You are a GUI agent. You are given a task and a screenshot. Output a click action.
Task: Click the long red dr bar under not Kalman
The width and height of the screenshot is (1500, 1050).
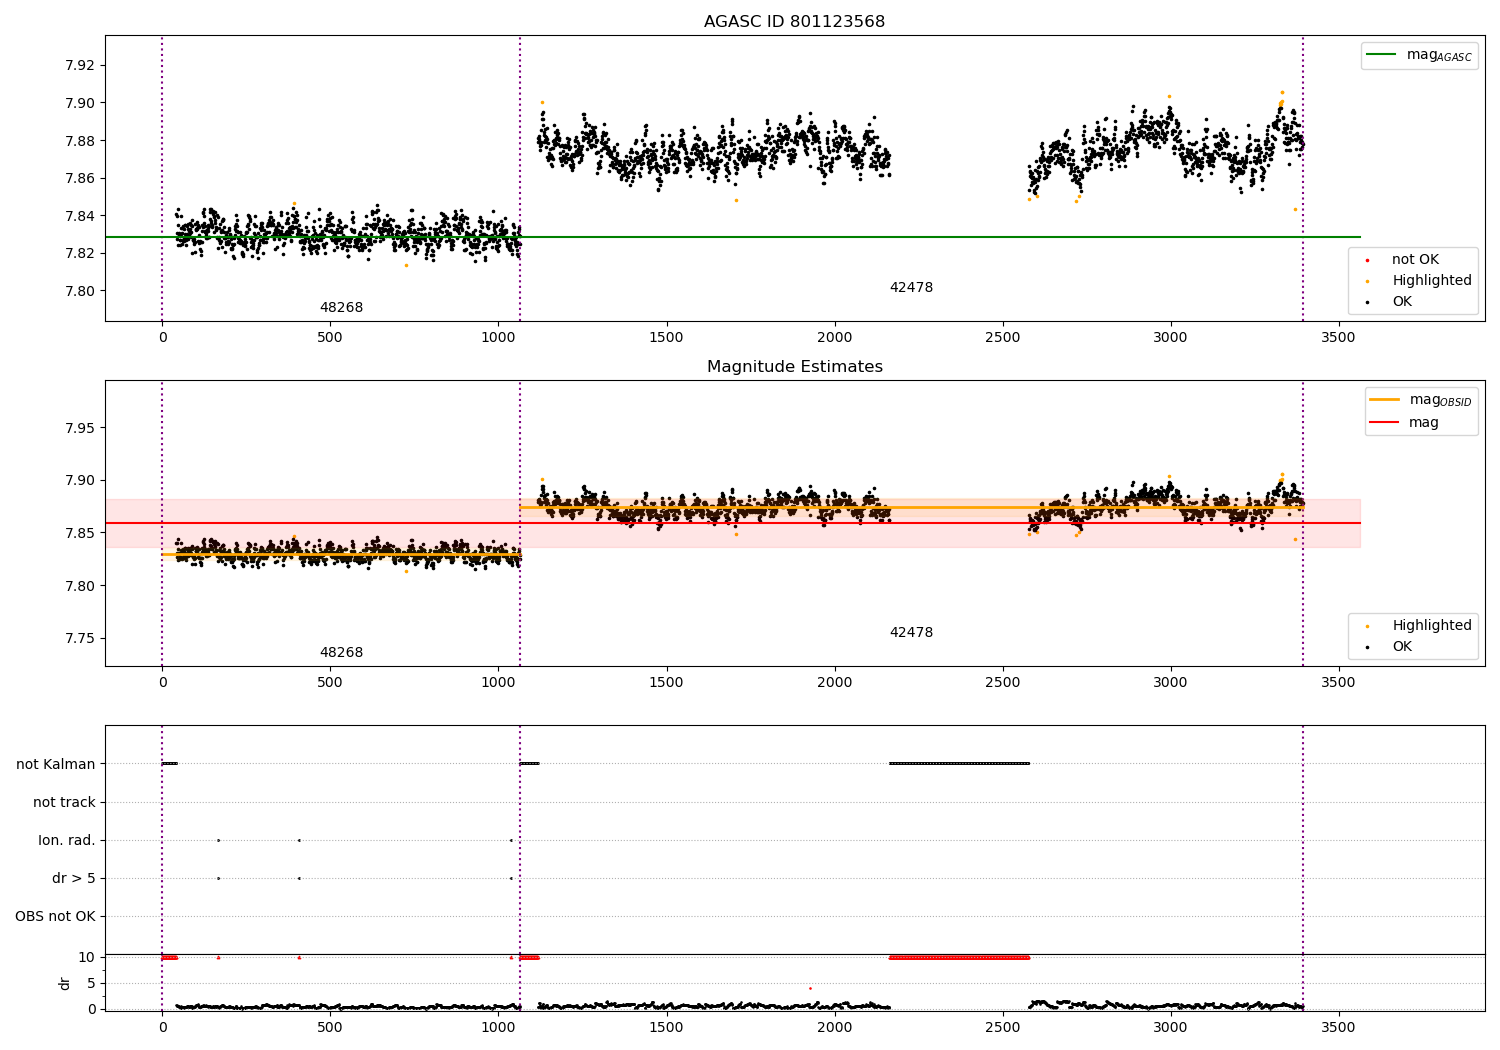tap(959, 958)
